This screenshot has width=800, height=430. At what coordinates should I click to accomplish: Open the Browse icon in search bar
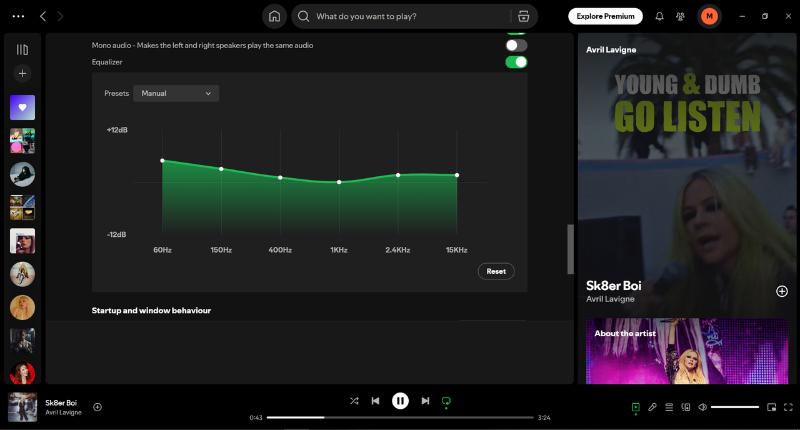point(522,16)
